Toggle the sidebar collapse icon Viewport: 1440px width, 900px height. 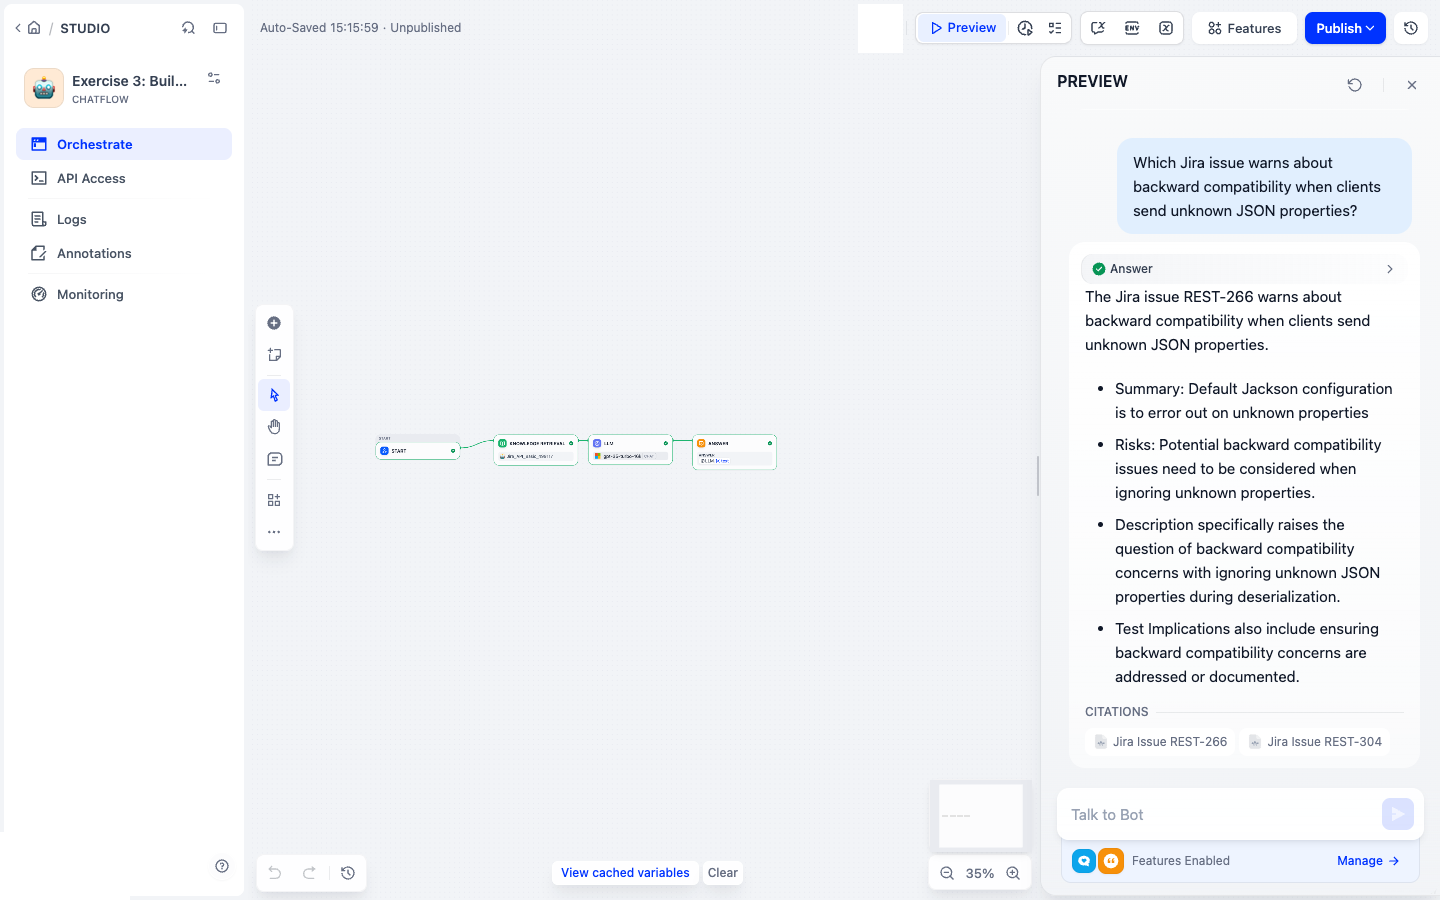point(220,28)
